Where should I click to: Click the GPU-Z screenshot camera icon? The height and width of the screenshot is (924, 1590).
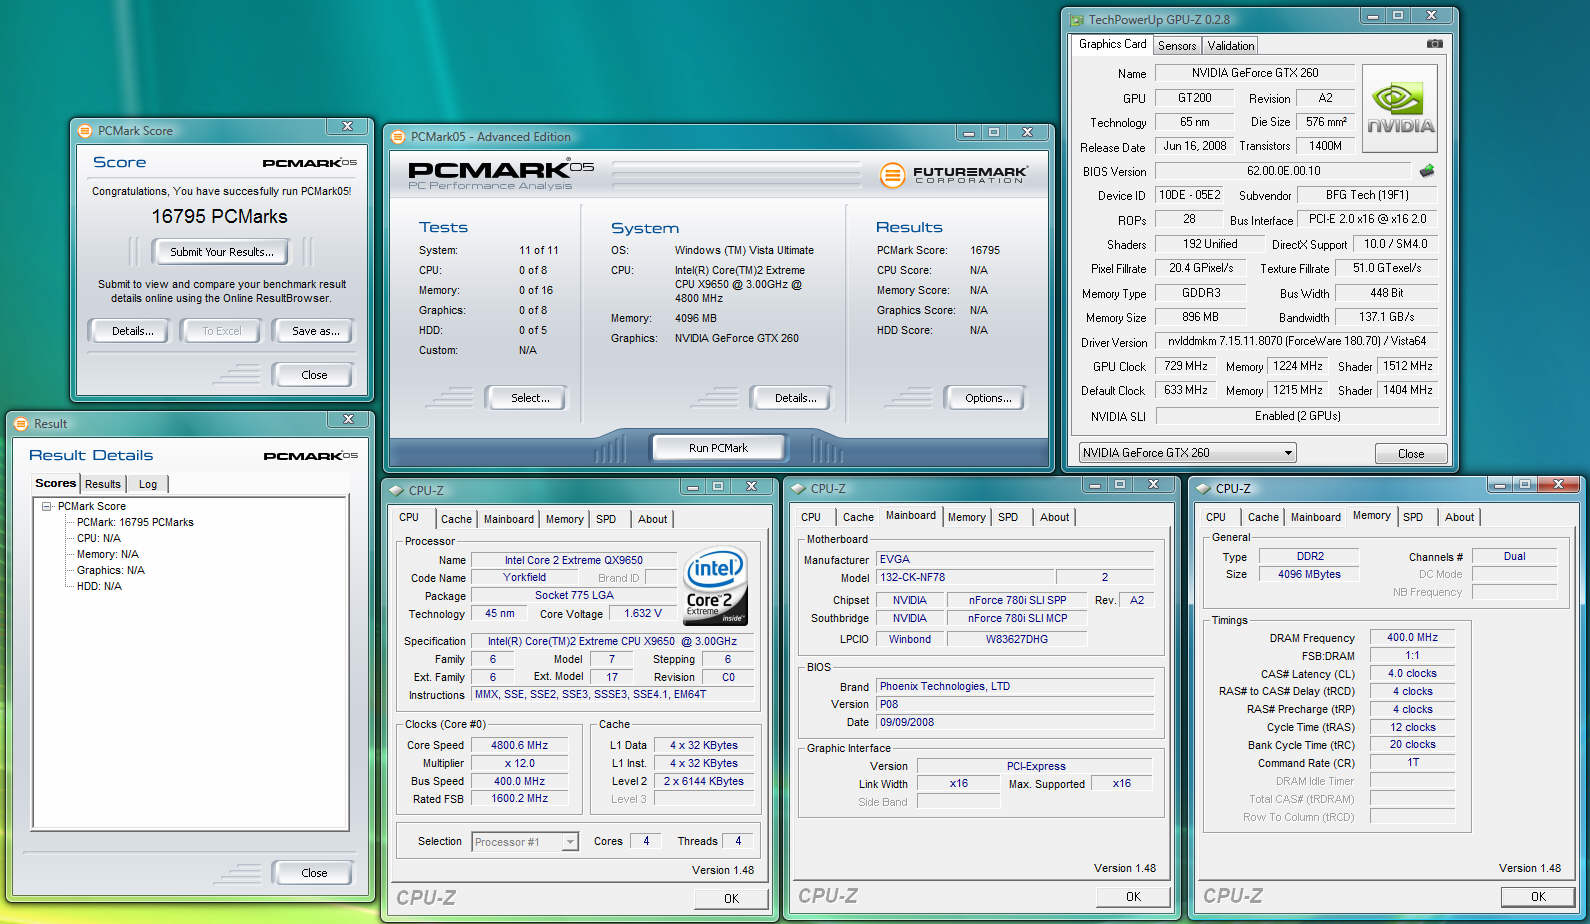click(1434, 44)
